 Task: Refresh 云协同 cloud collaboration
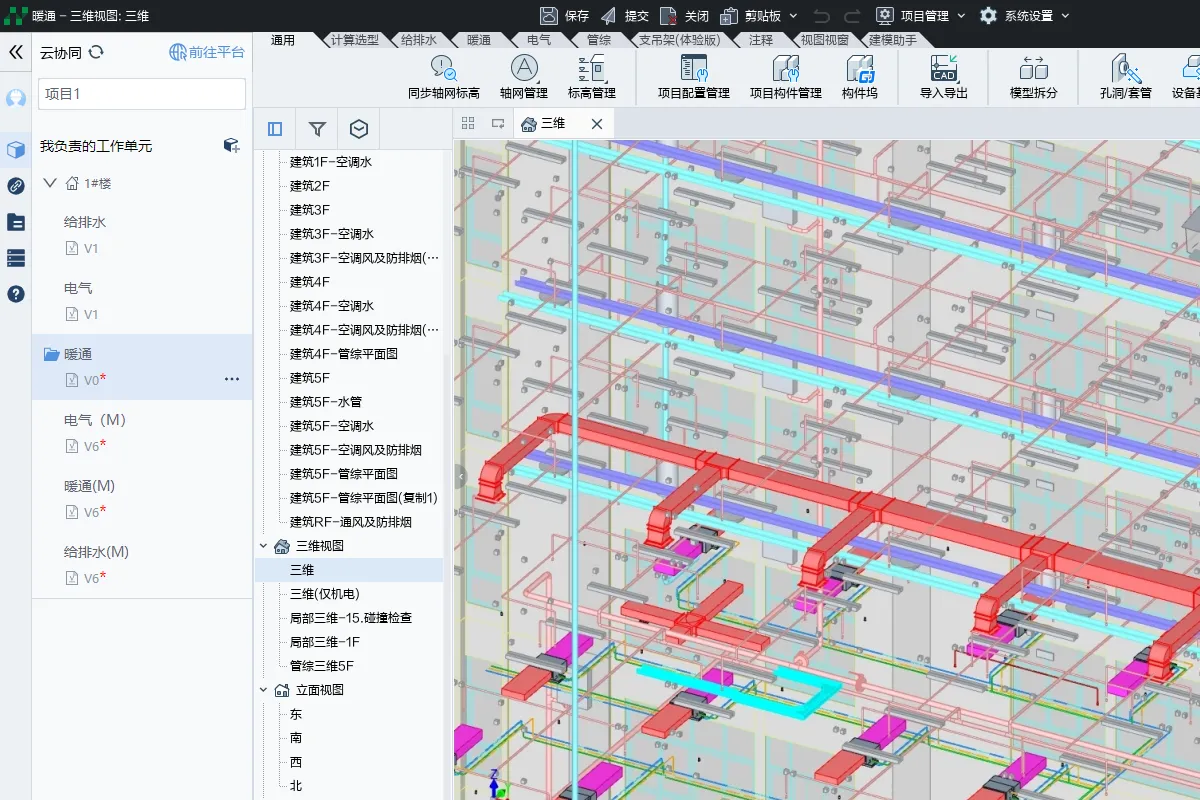pos(96,52)
